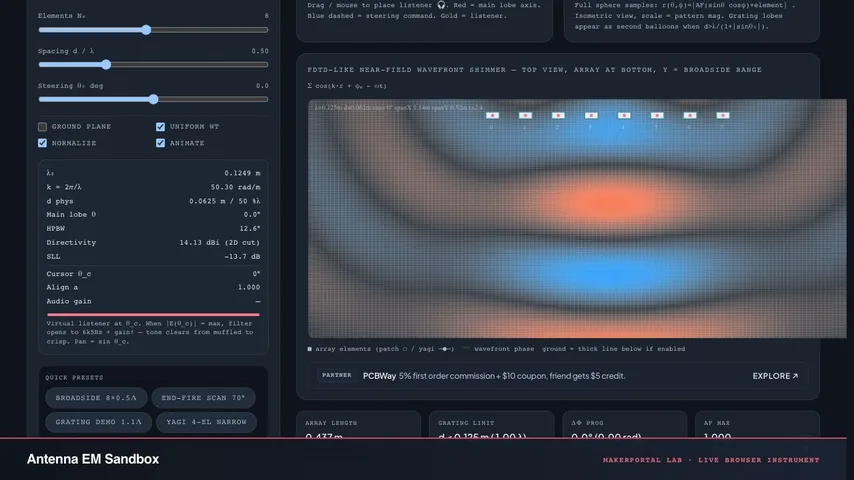The width and height of the screenshot is (854, 480).
Task: Click the yagi symbol in the legend
Action: pyautogui.click(x=446, y=349)
